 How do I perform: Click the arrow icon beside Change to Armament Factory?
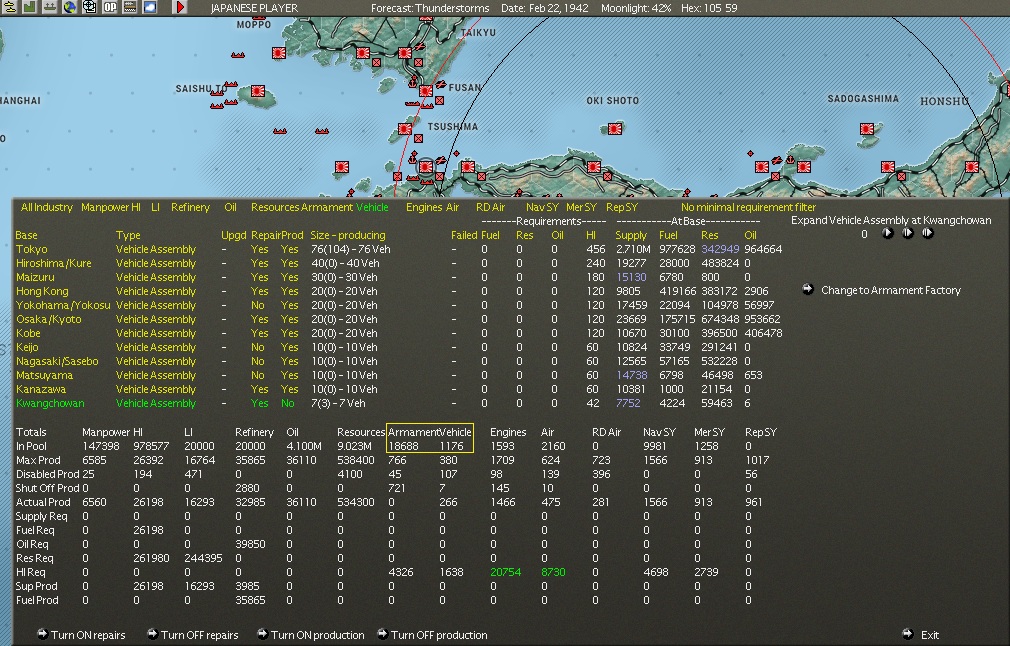tap(808, 290)
